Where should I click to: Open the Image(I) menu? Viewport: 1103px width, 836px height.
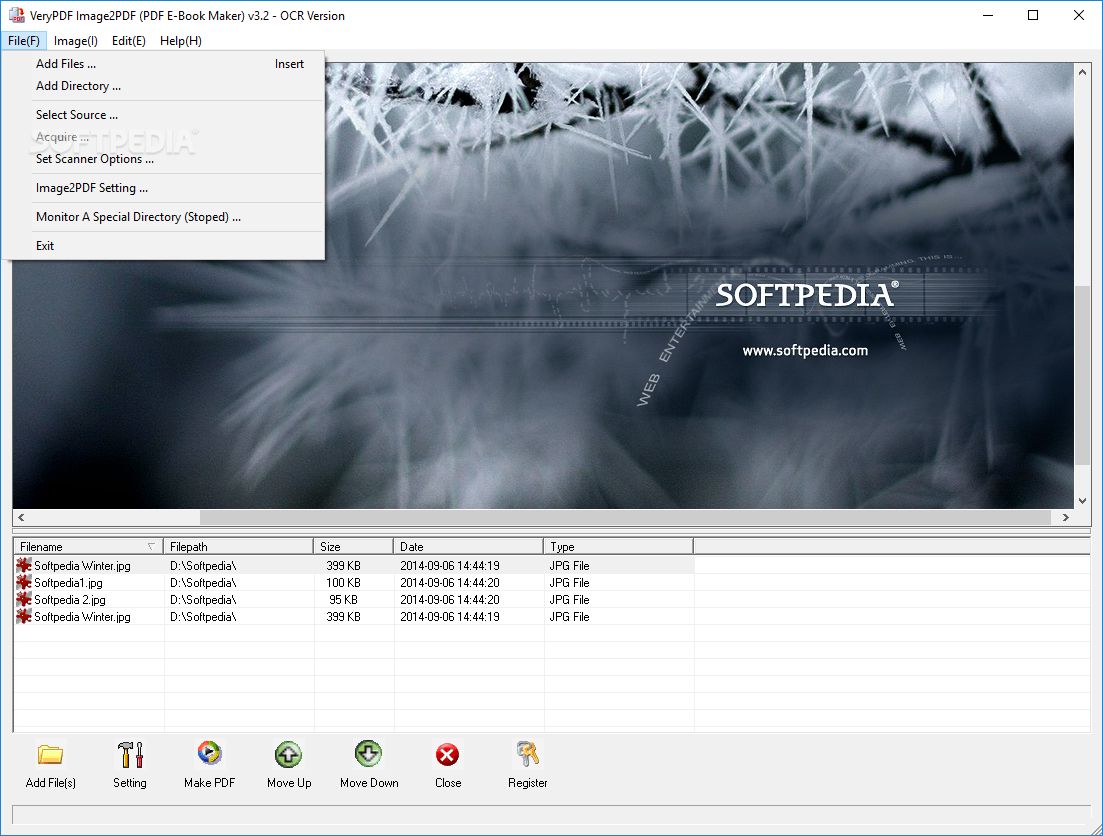point(76,41)
